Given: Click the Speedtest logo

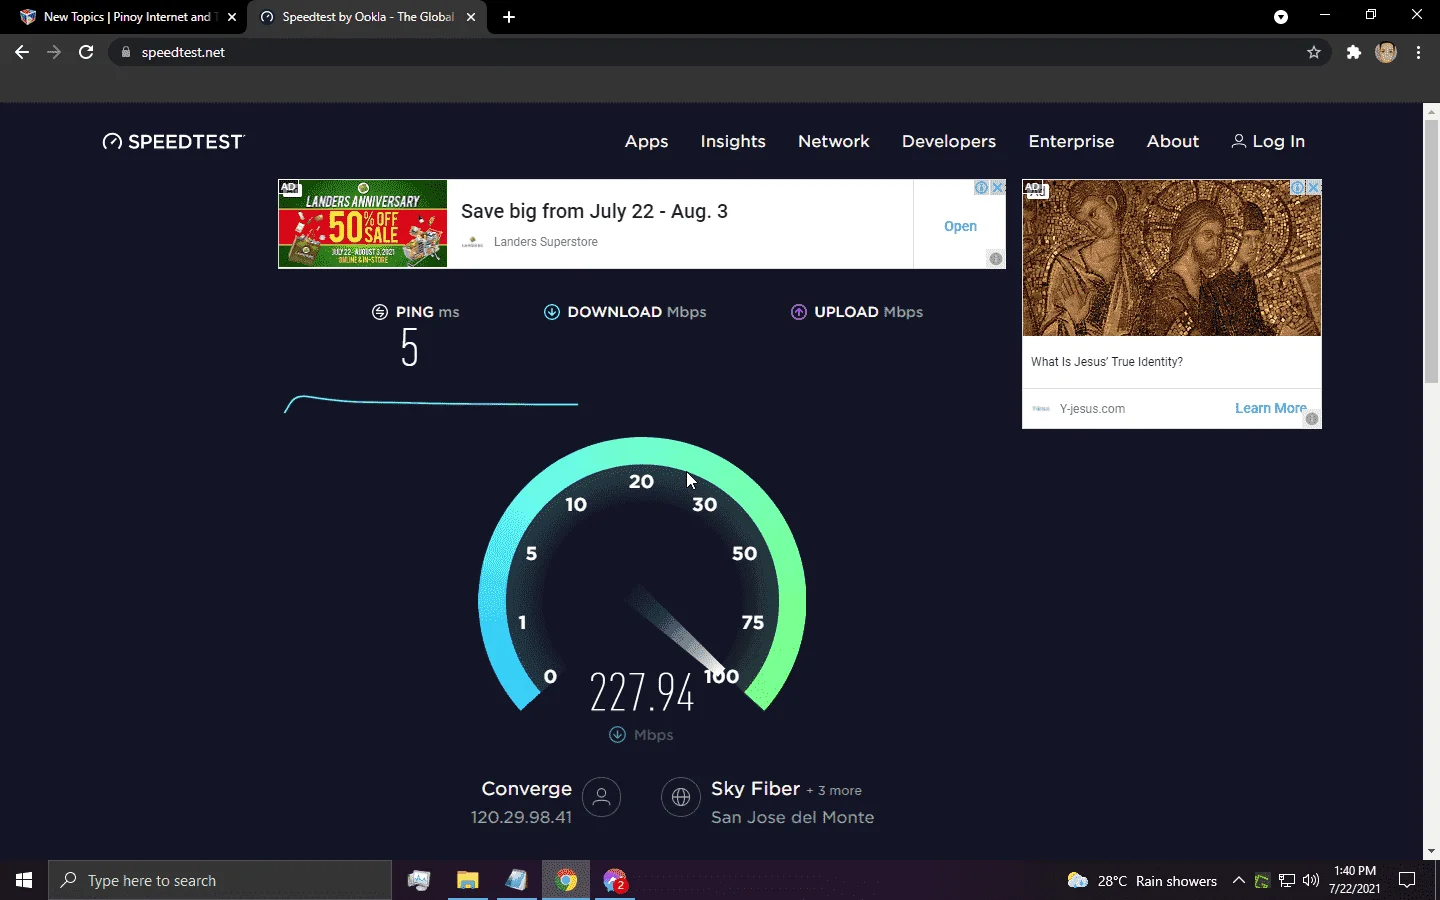Looking at the screenshot, I should click(173, 142).
